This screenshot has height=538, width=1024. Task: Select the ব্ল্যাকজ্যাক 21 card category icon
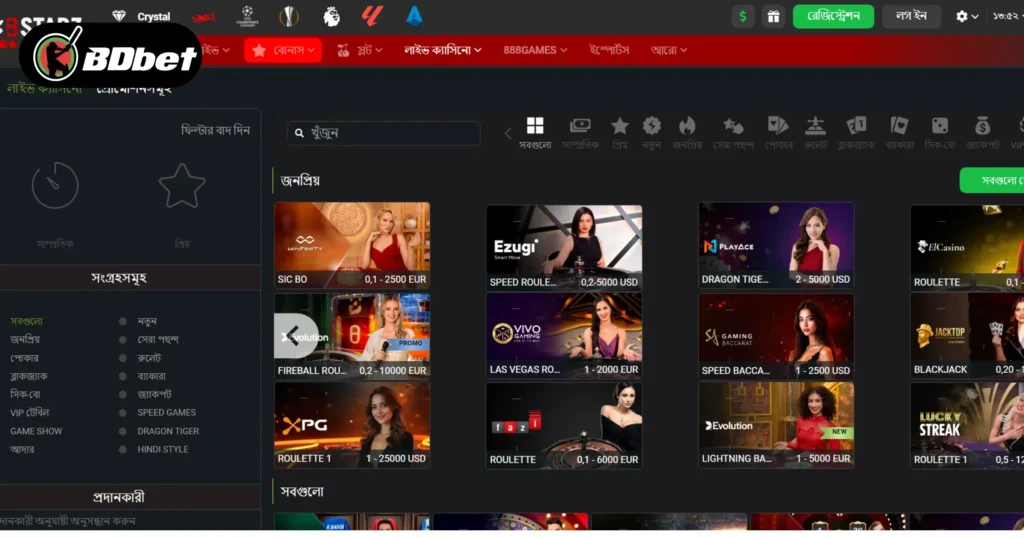tap(856, 125)
